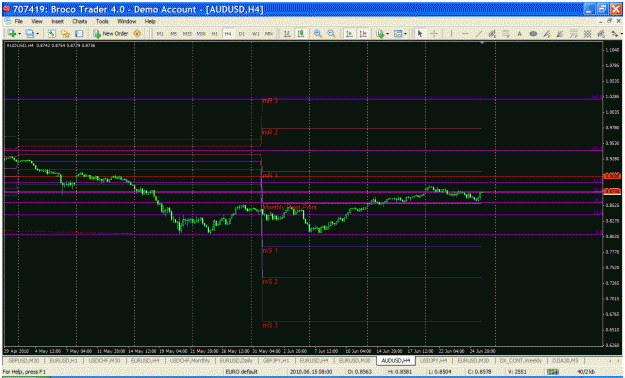Switch chart to H1 timeframe
625x378 pixels.
coord(214,34)
